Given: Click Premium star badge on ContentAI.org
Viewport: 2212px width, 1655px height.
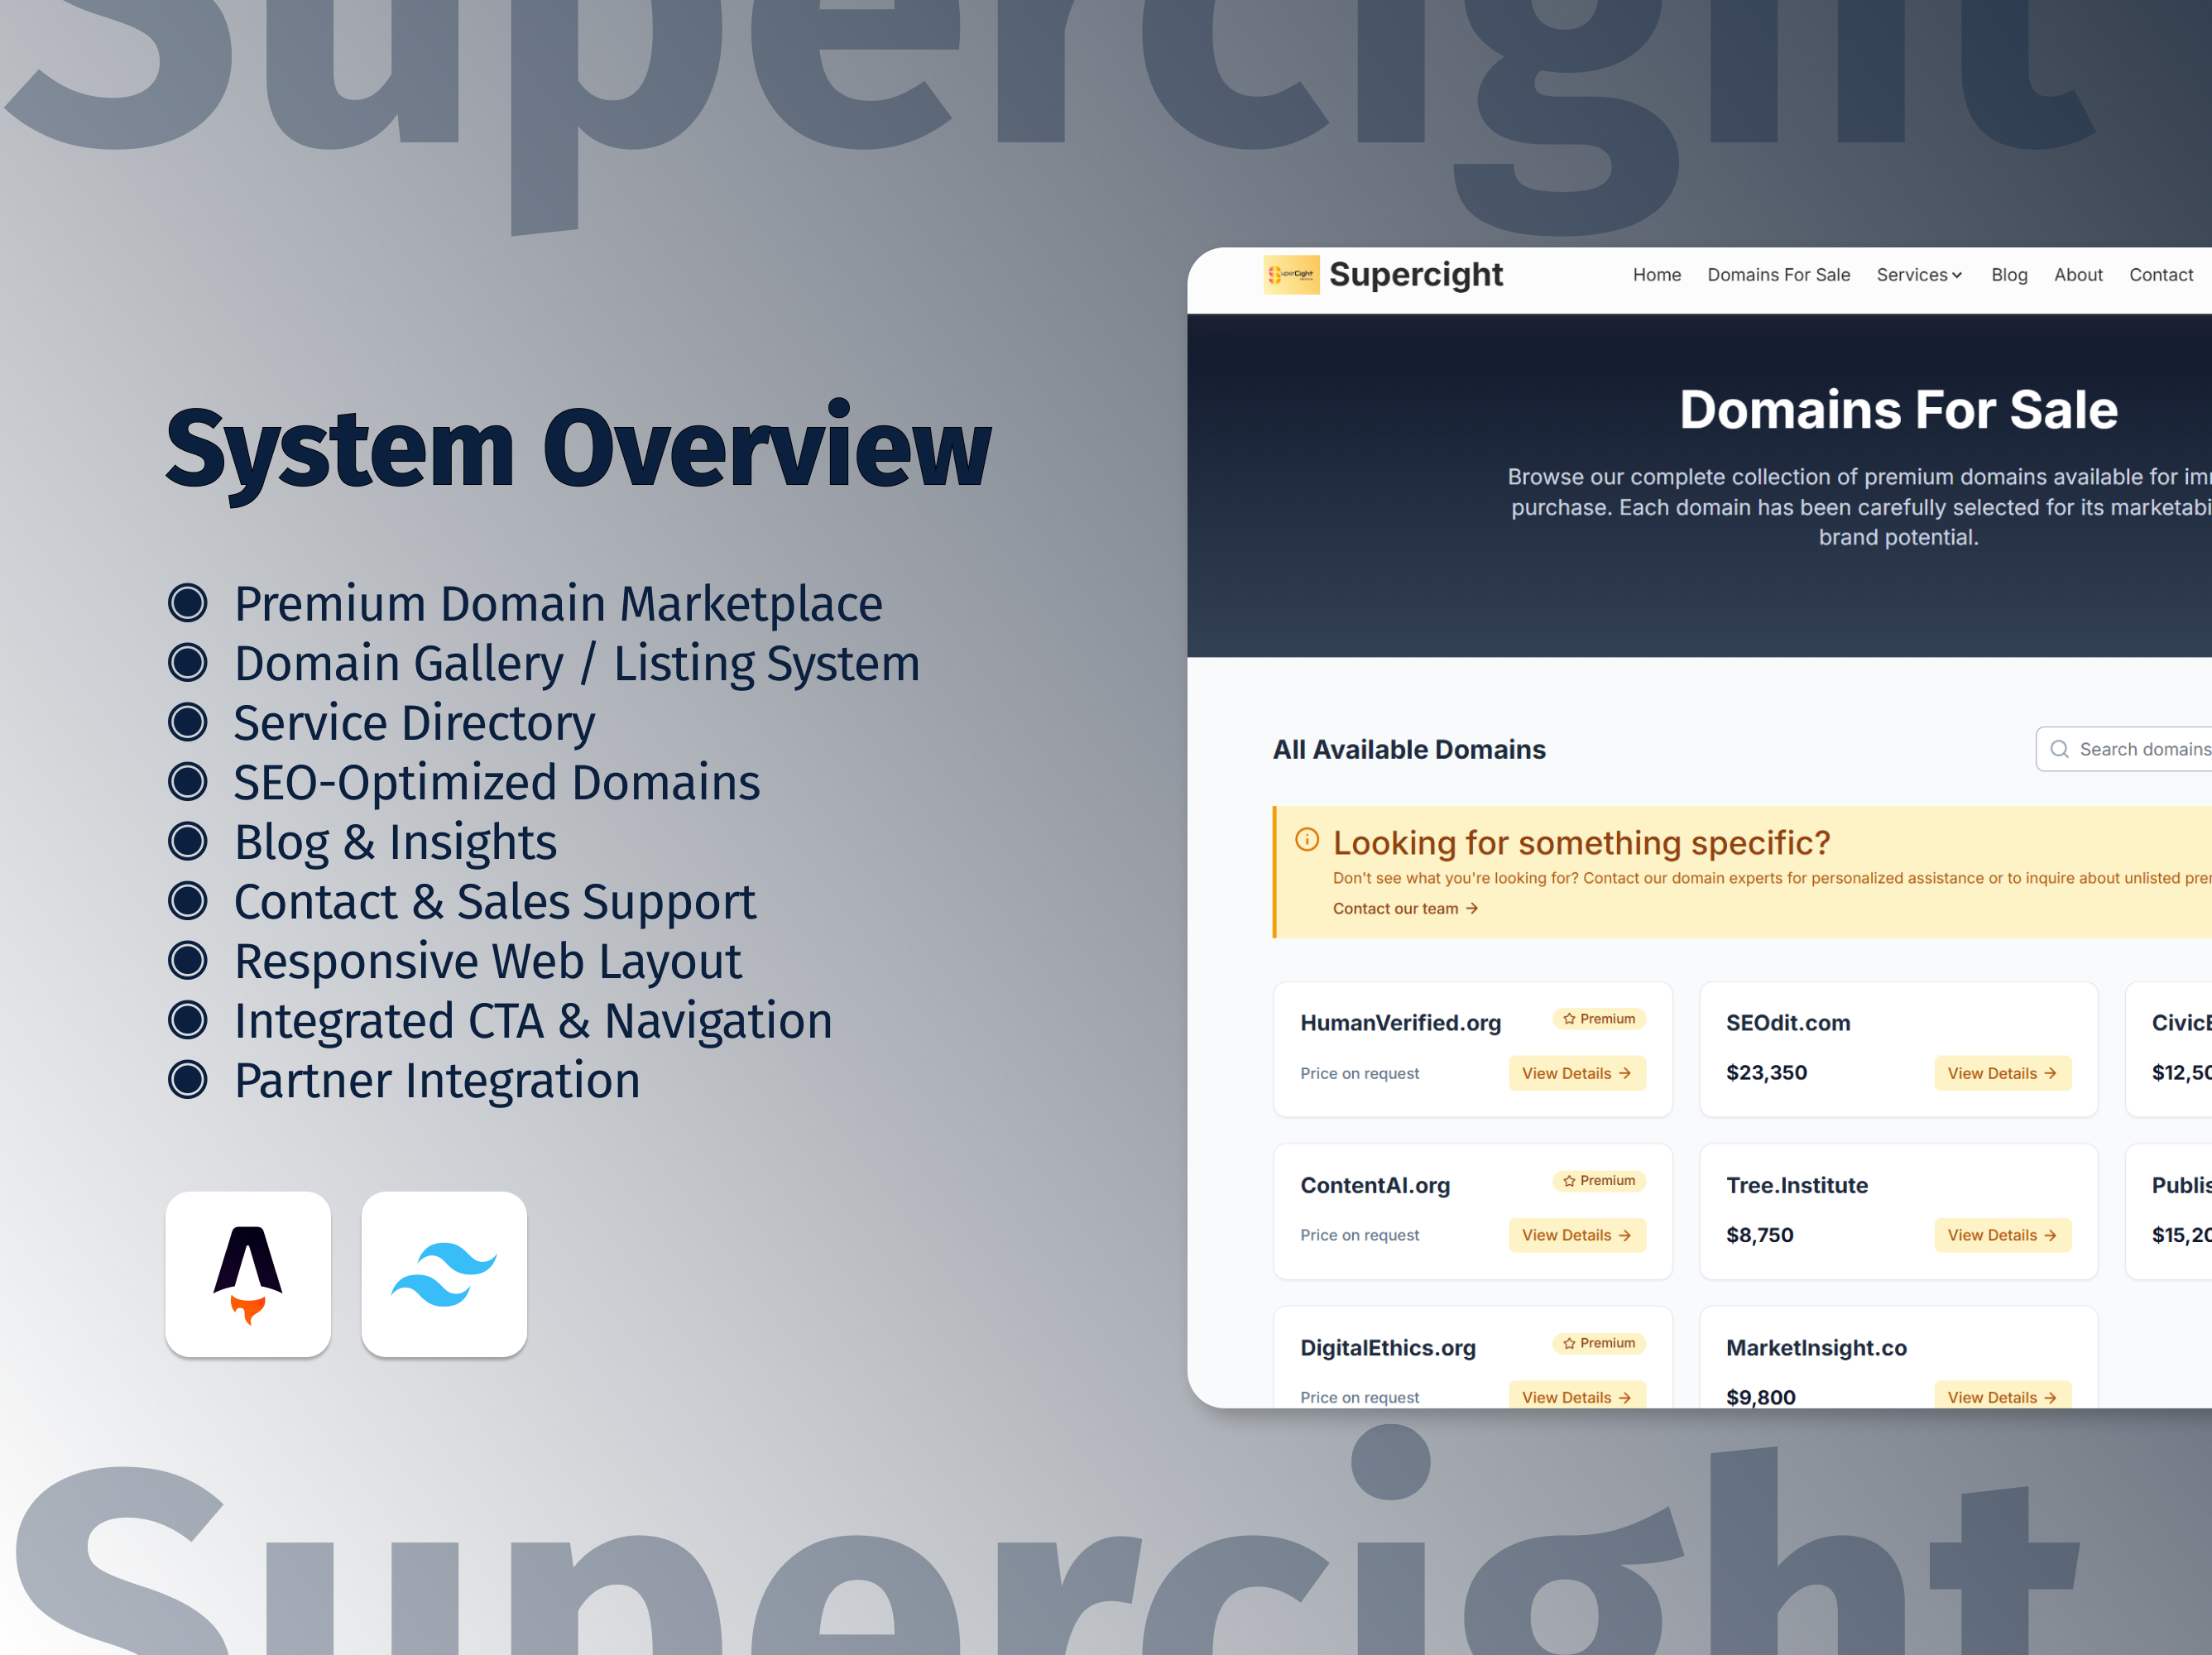Looking at the screenshot, I should (1598, 1181).
